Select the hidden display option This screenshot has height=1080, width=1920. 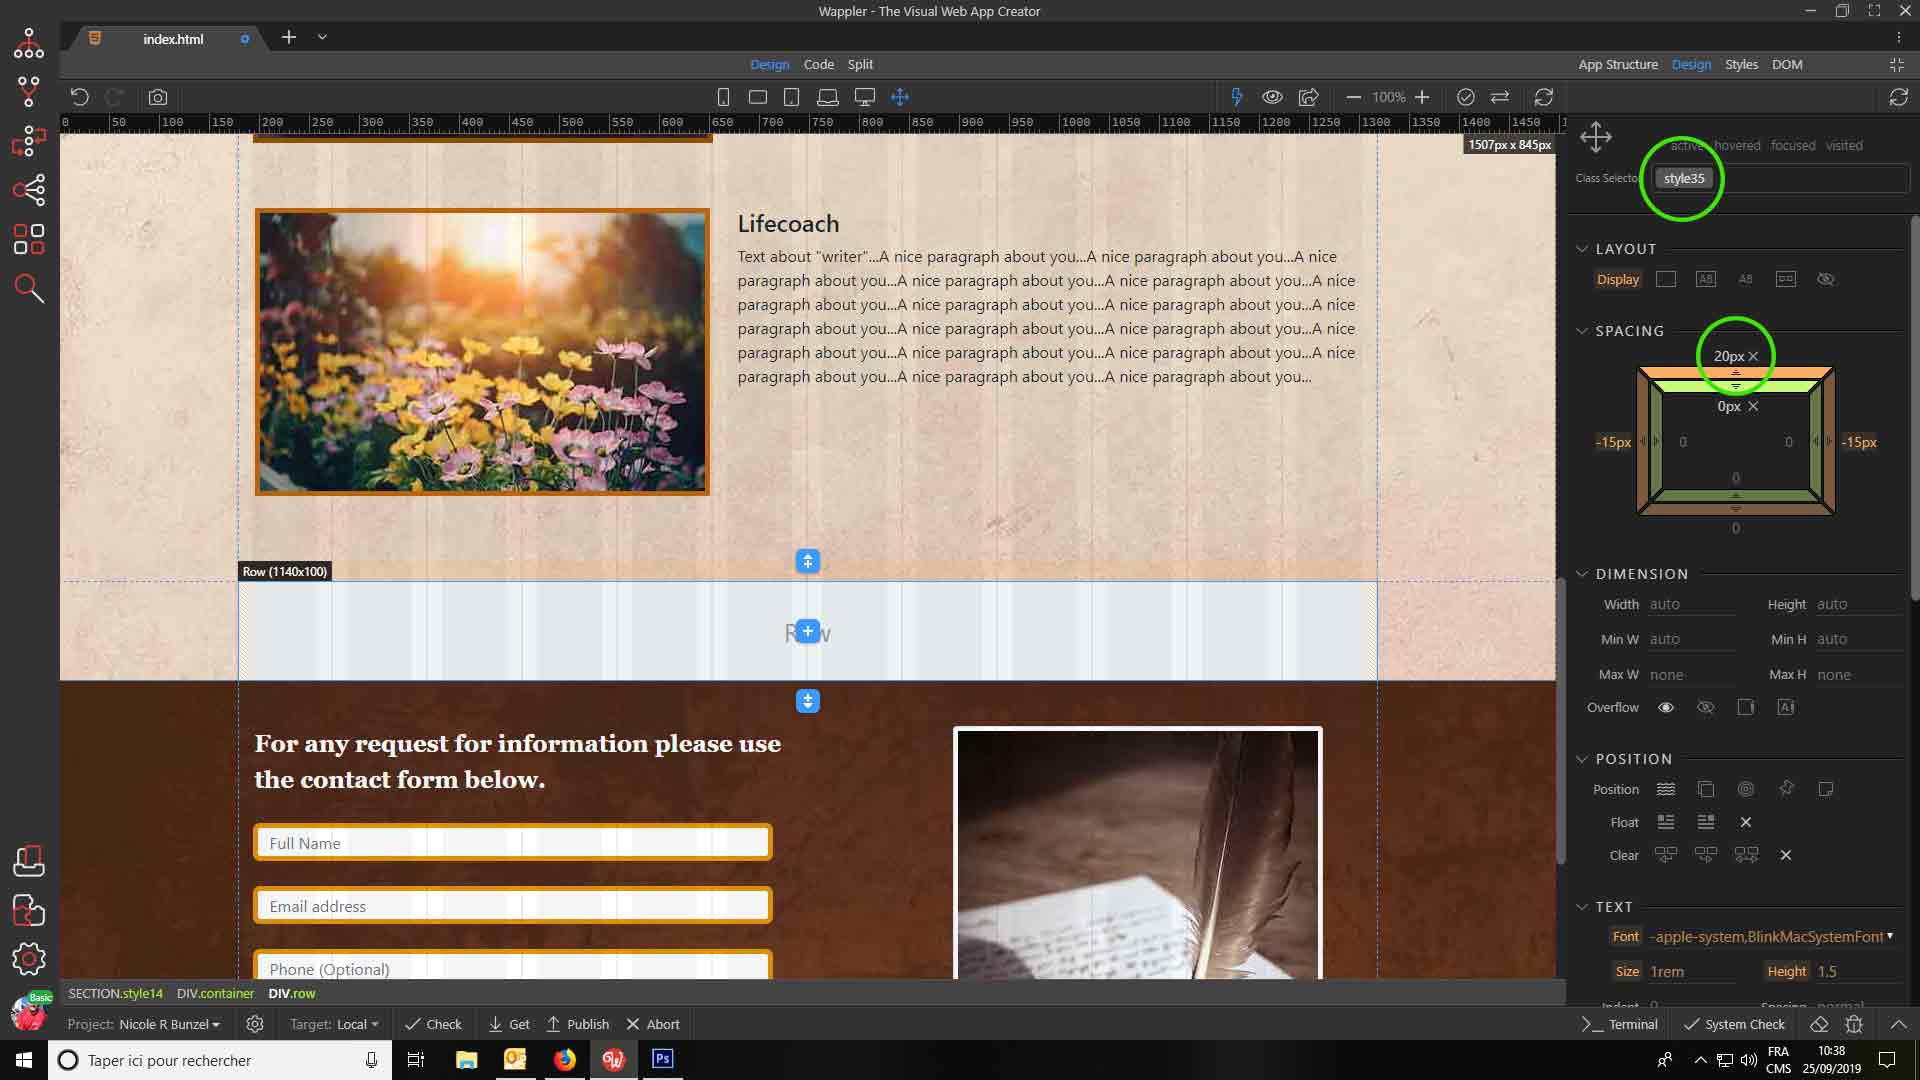1826,279
